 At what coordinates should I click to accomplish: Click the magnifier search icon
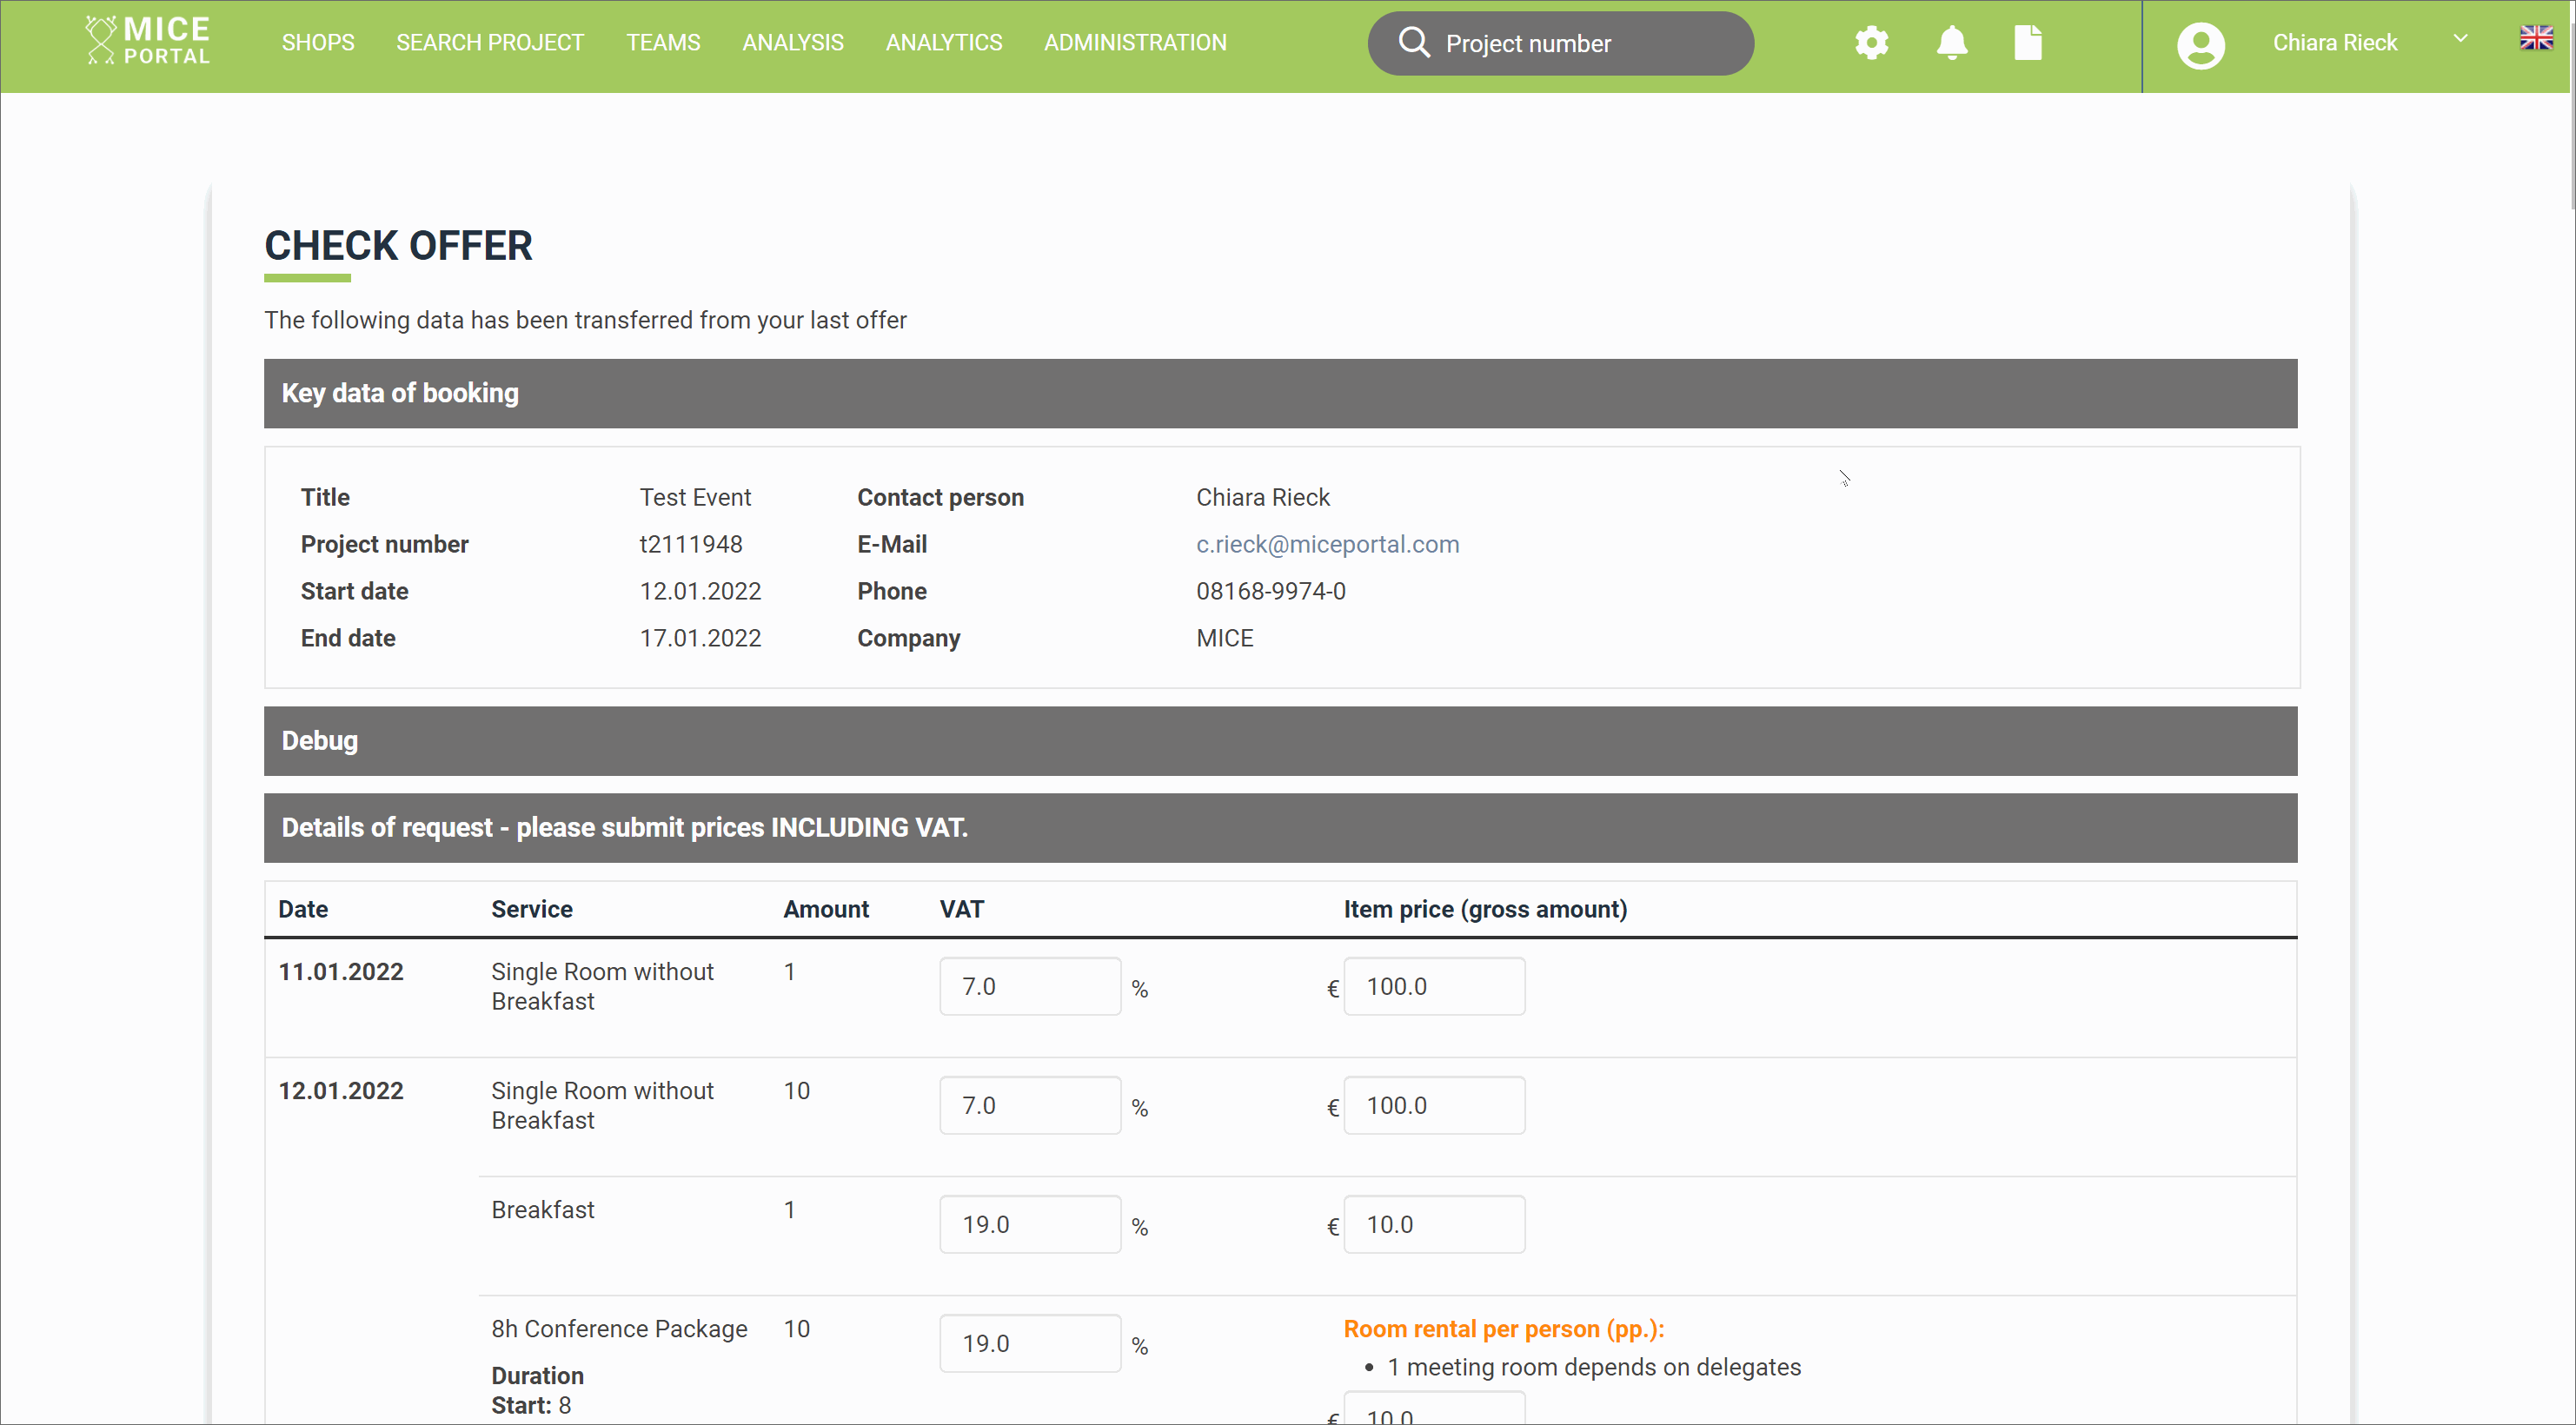[x=1413, y=42]
